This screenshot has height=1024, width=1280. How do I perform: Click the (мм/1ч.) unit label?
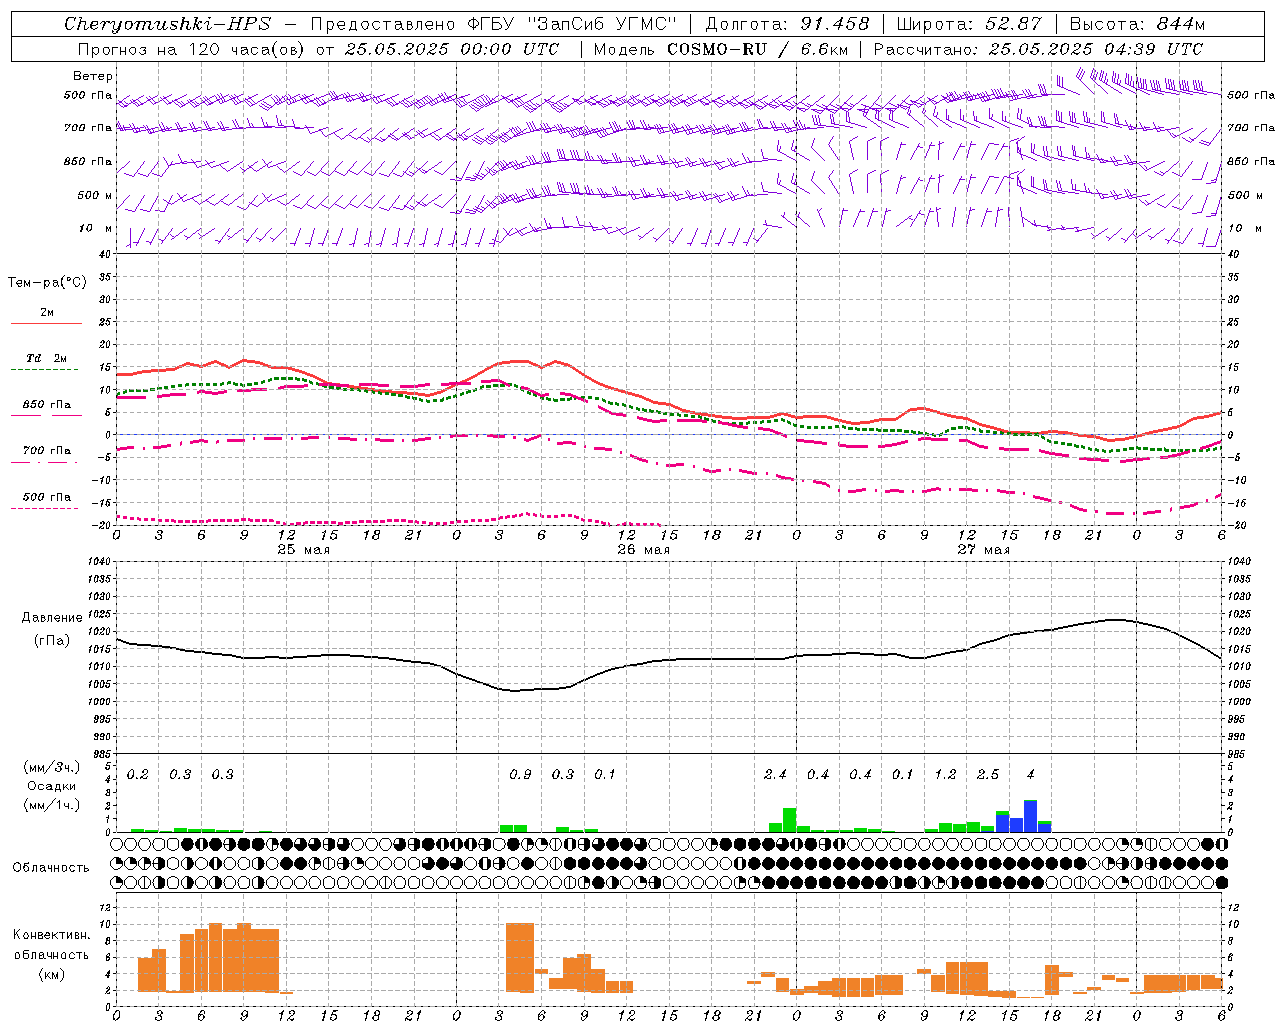point(51,805)
